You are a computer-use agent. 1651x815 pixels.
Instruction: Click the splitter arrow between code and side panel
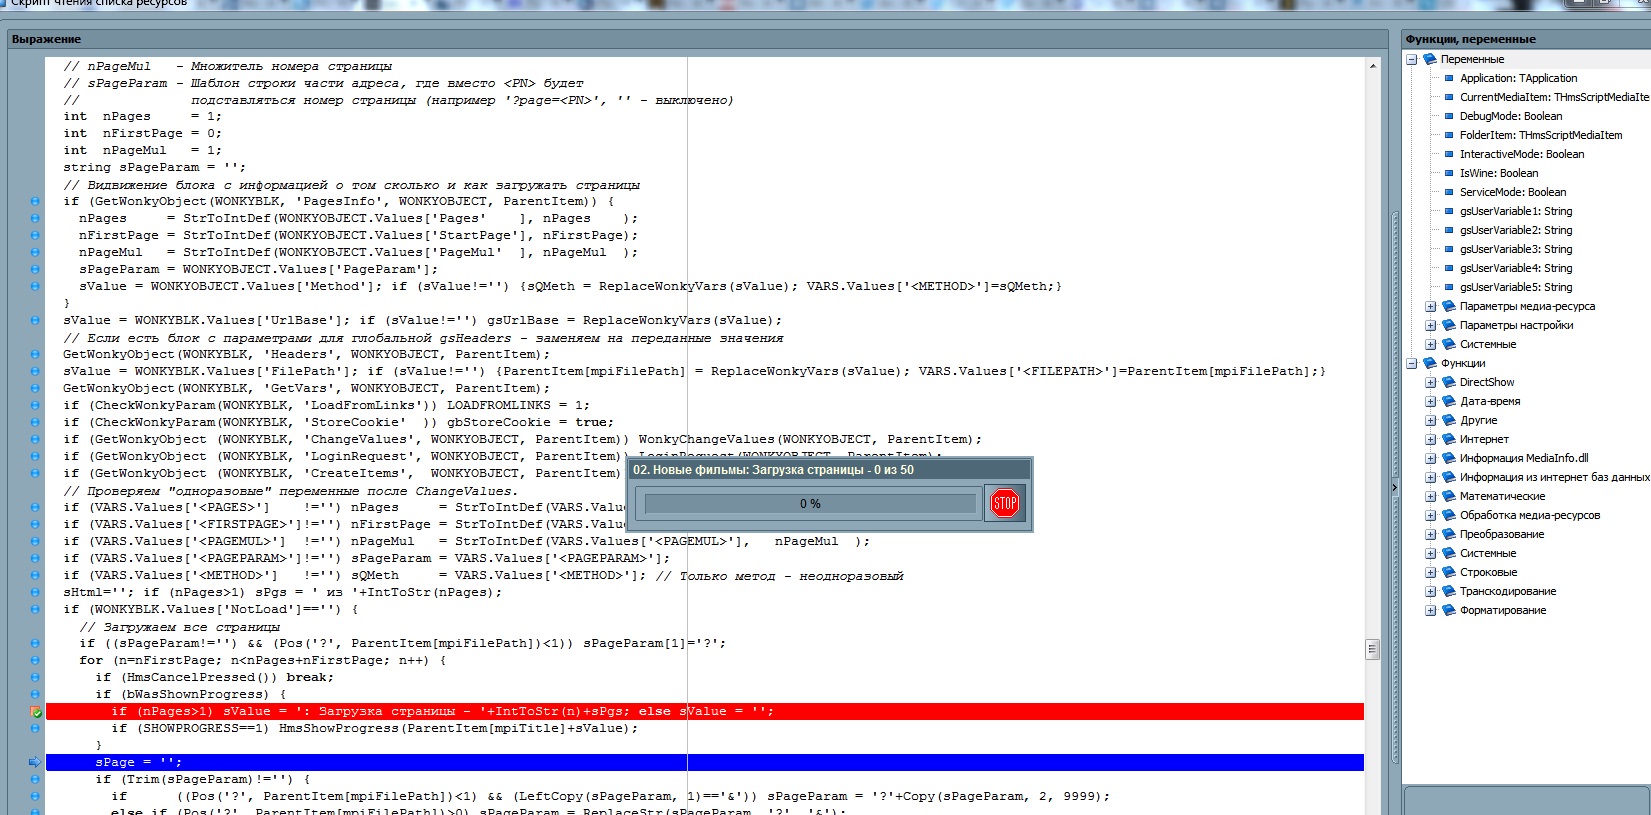(1394, 488)
